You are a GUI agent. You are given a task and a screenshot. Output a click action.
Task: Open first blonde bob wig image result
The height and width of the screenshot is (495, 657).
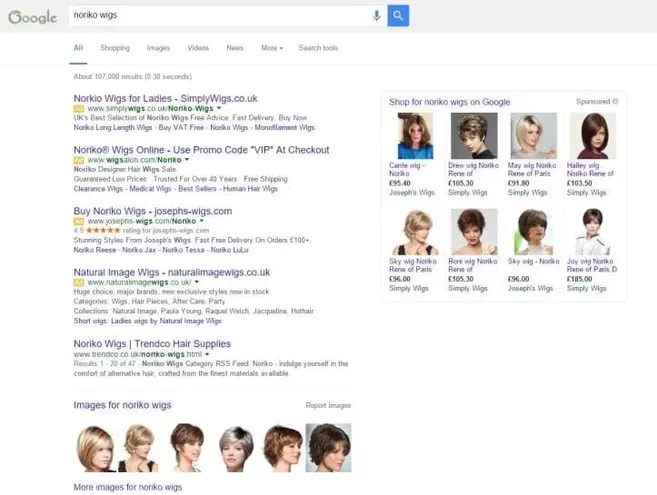click(x=96, y=448)
